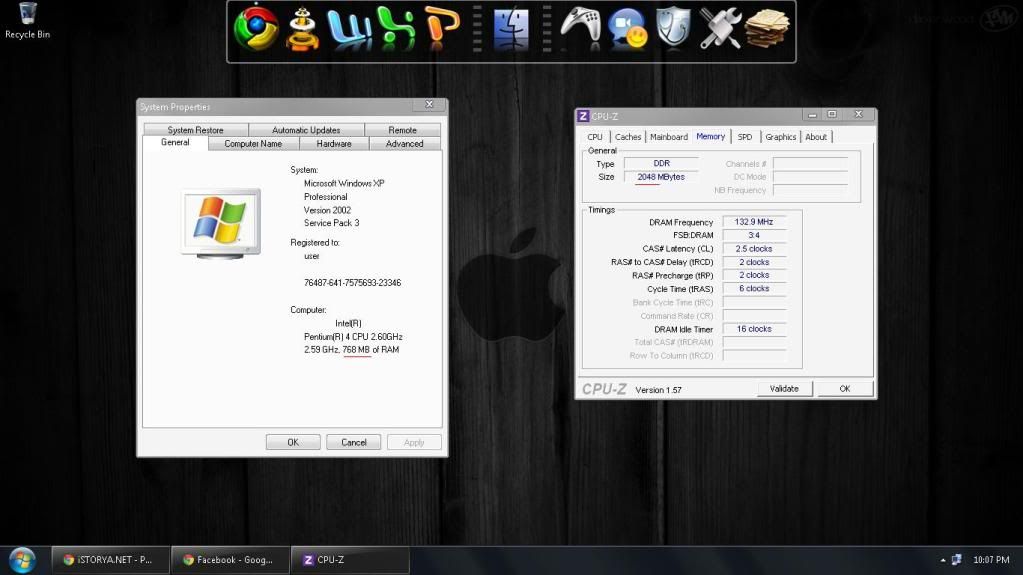This screenshot has height=575, width=1023.
Task: Launch the joystick-figure dock icon next to Chrome
Action: point(303,29)
